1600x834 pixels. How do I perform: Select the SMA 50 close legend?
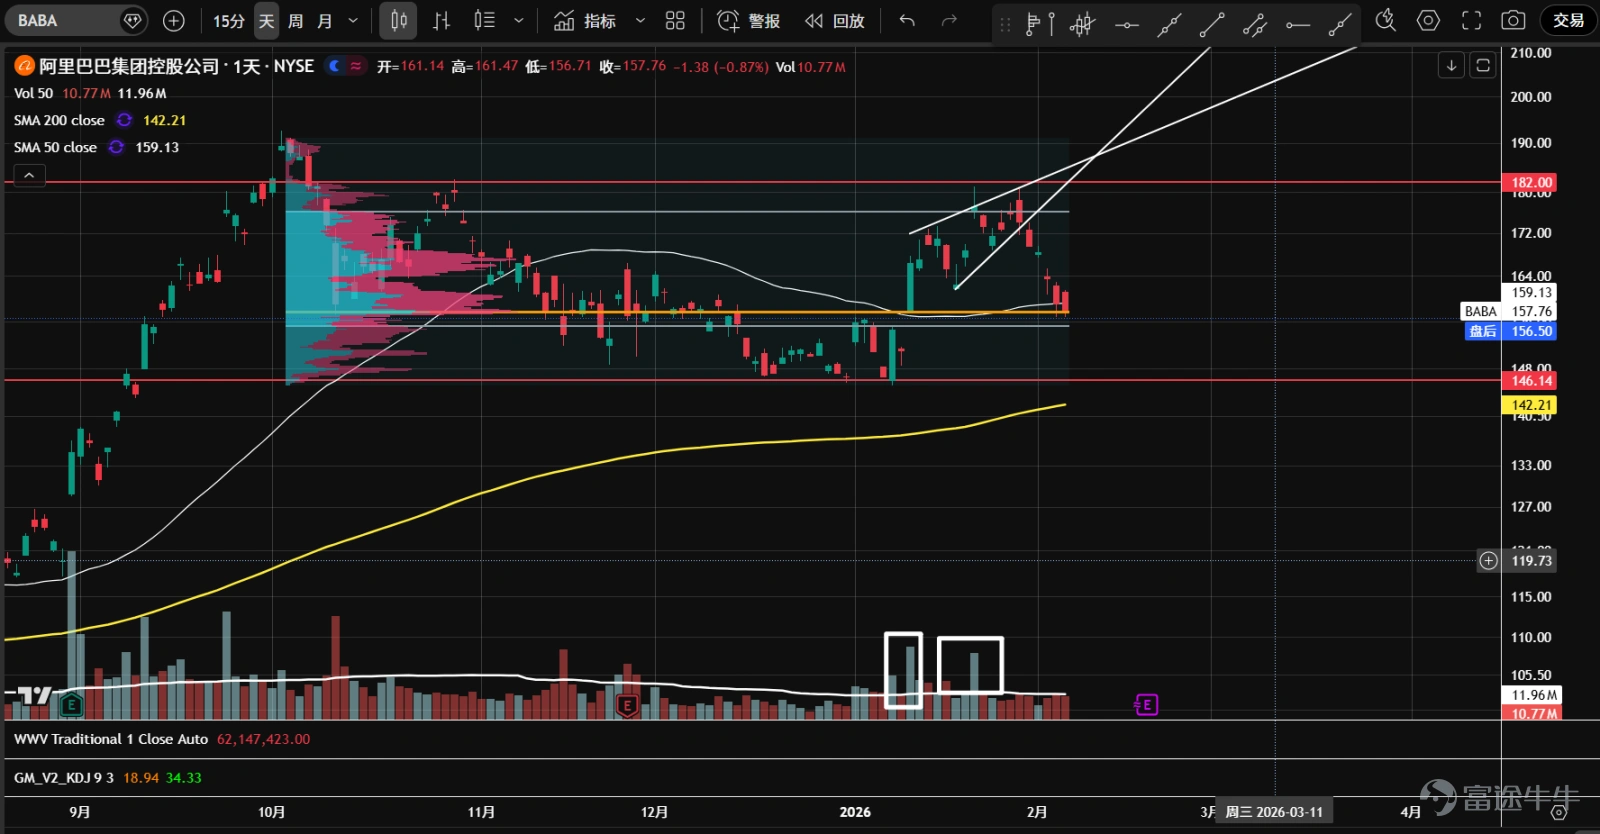pyautogui.click(x=55, y=147)
